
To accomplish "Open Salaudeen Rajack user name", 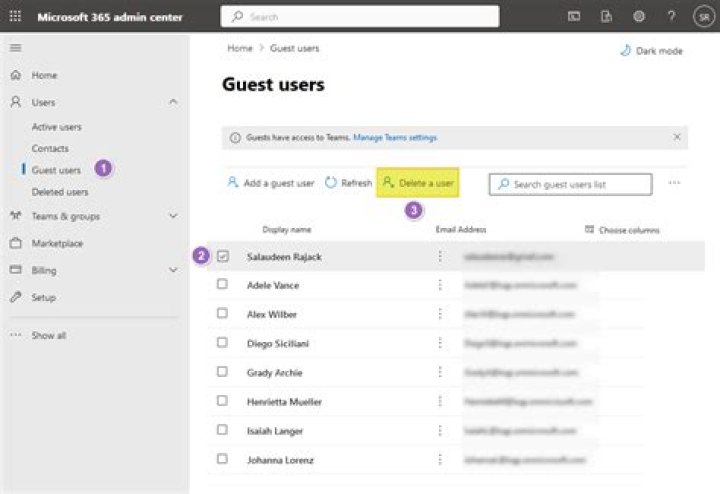I will click(284, 257).
